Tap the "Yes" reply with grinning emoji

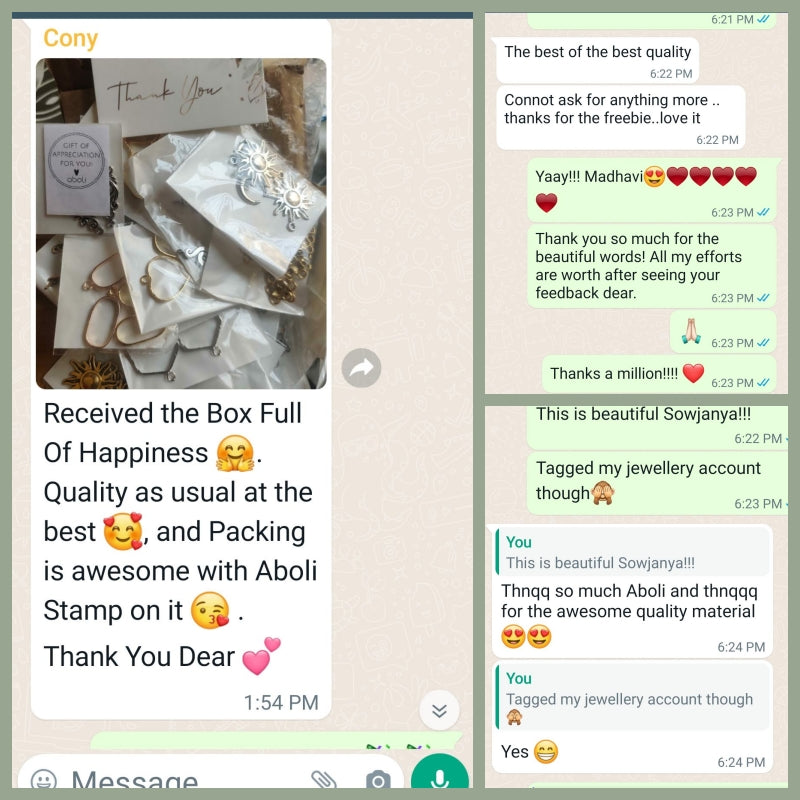tap(632, 717)
